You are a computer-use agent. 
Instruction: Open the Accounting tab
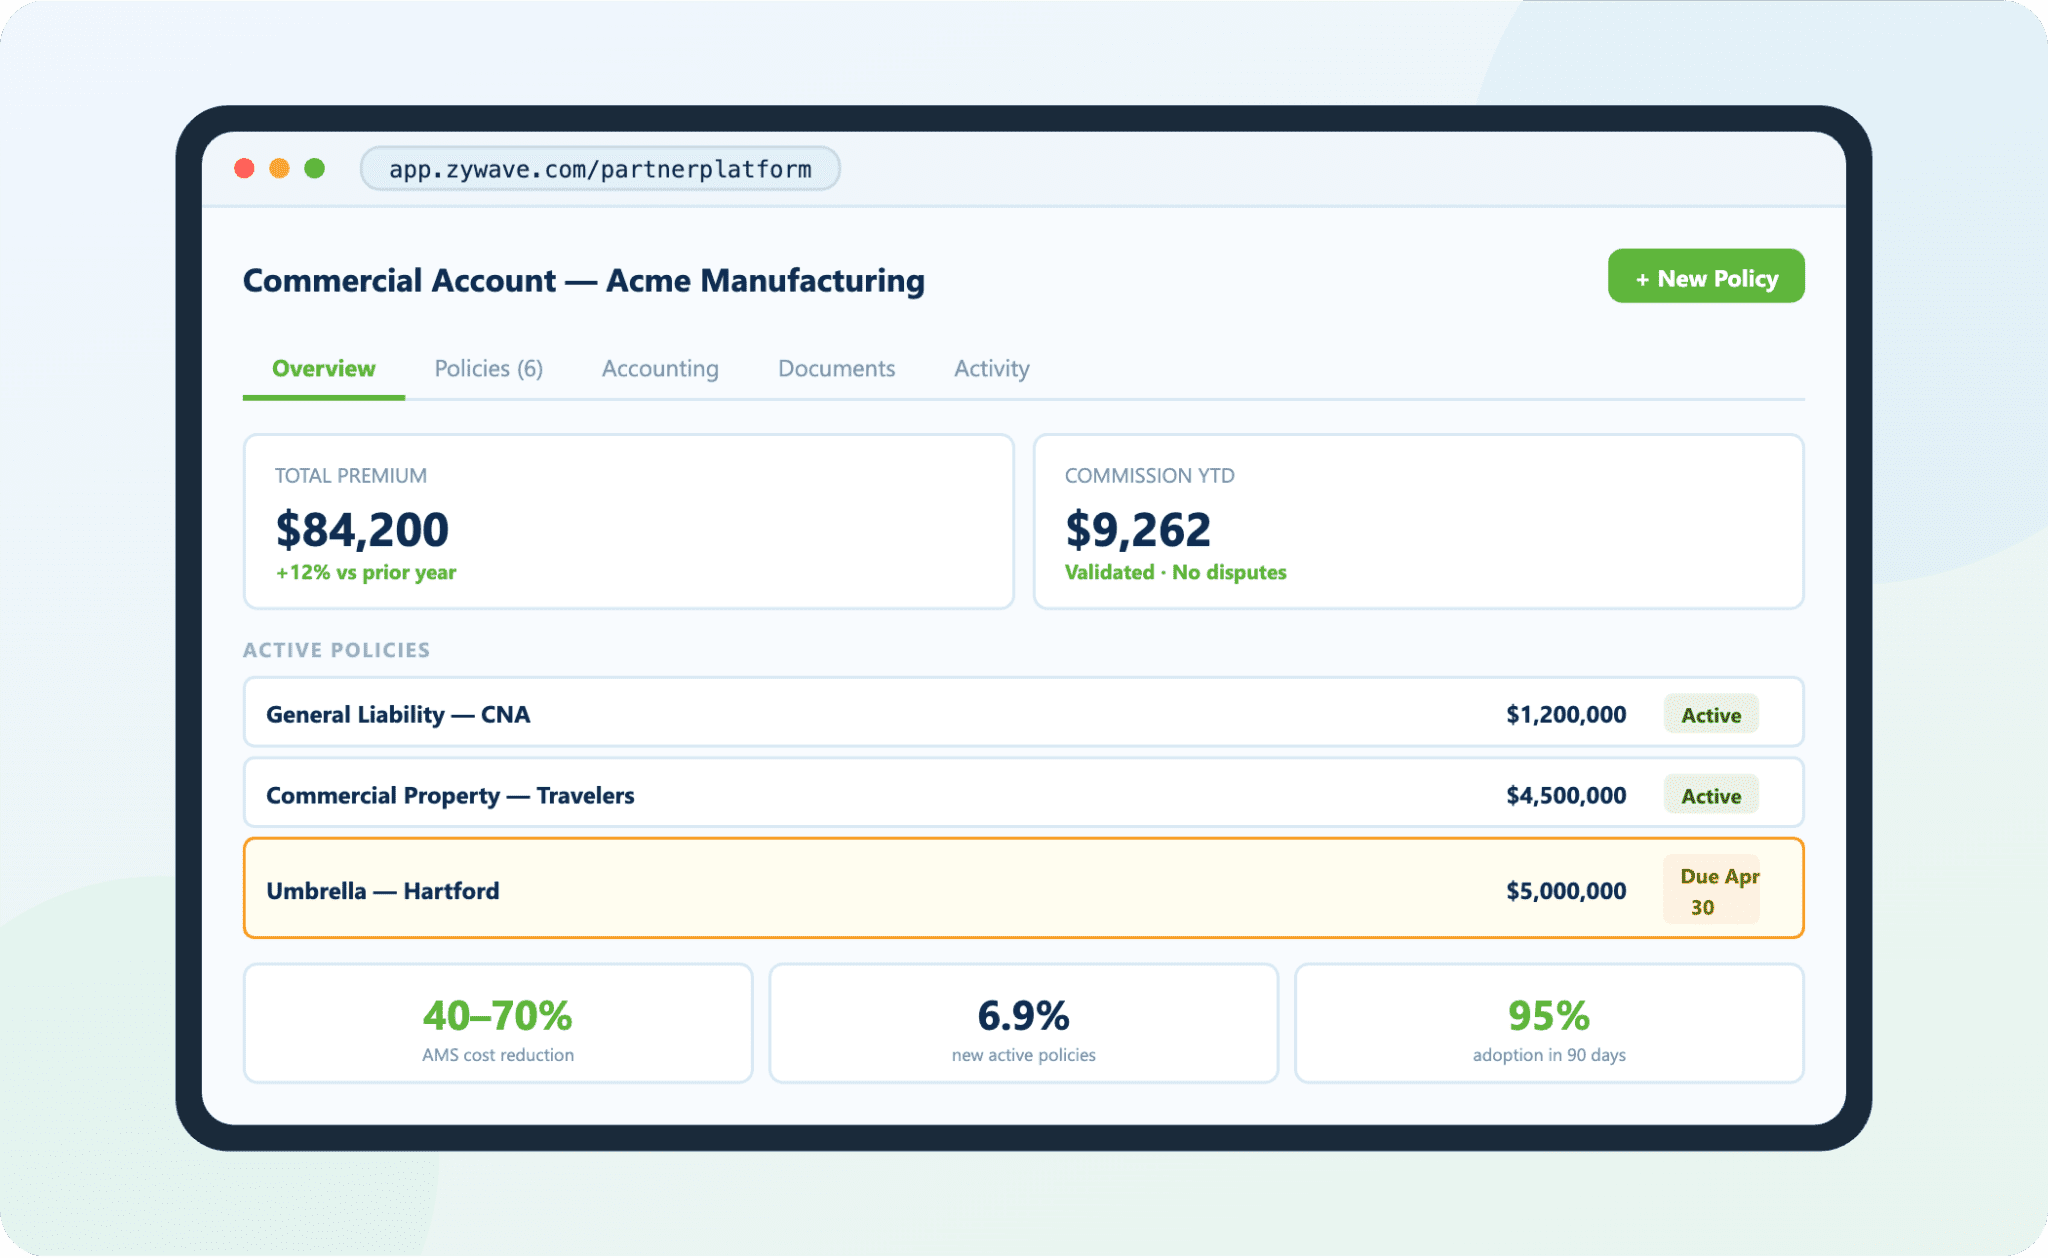click(x=660, y=368)
